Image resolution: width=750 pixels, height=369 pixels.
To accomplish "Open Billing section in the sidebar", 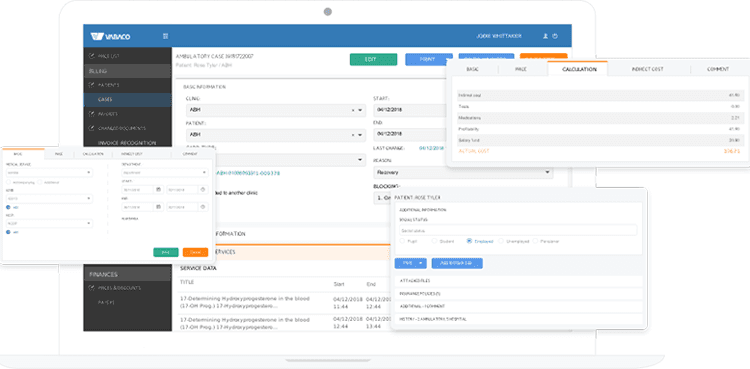I will point(127,71).
